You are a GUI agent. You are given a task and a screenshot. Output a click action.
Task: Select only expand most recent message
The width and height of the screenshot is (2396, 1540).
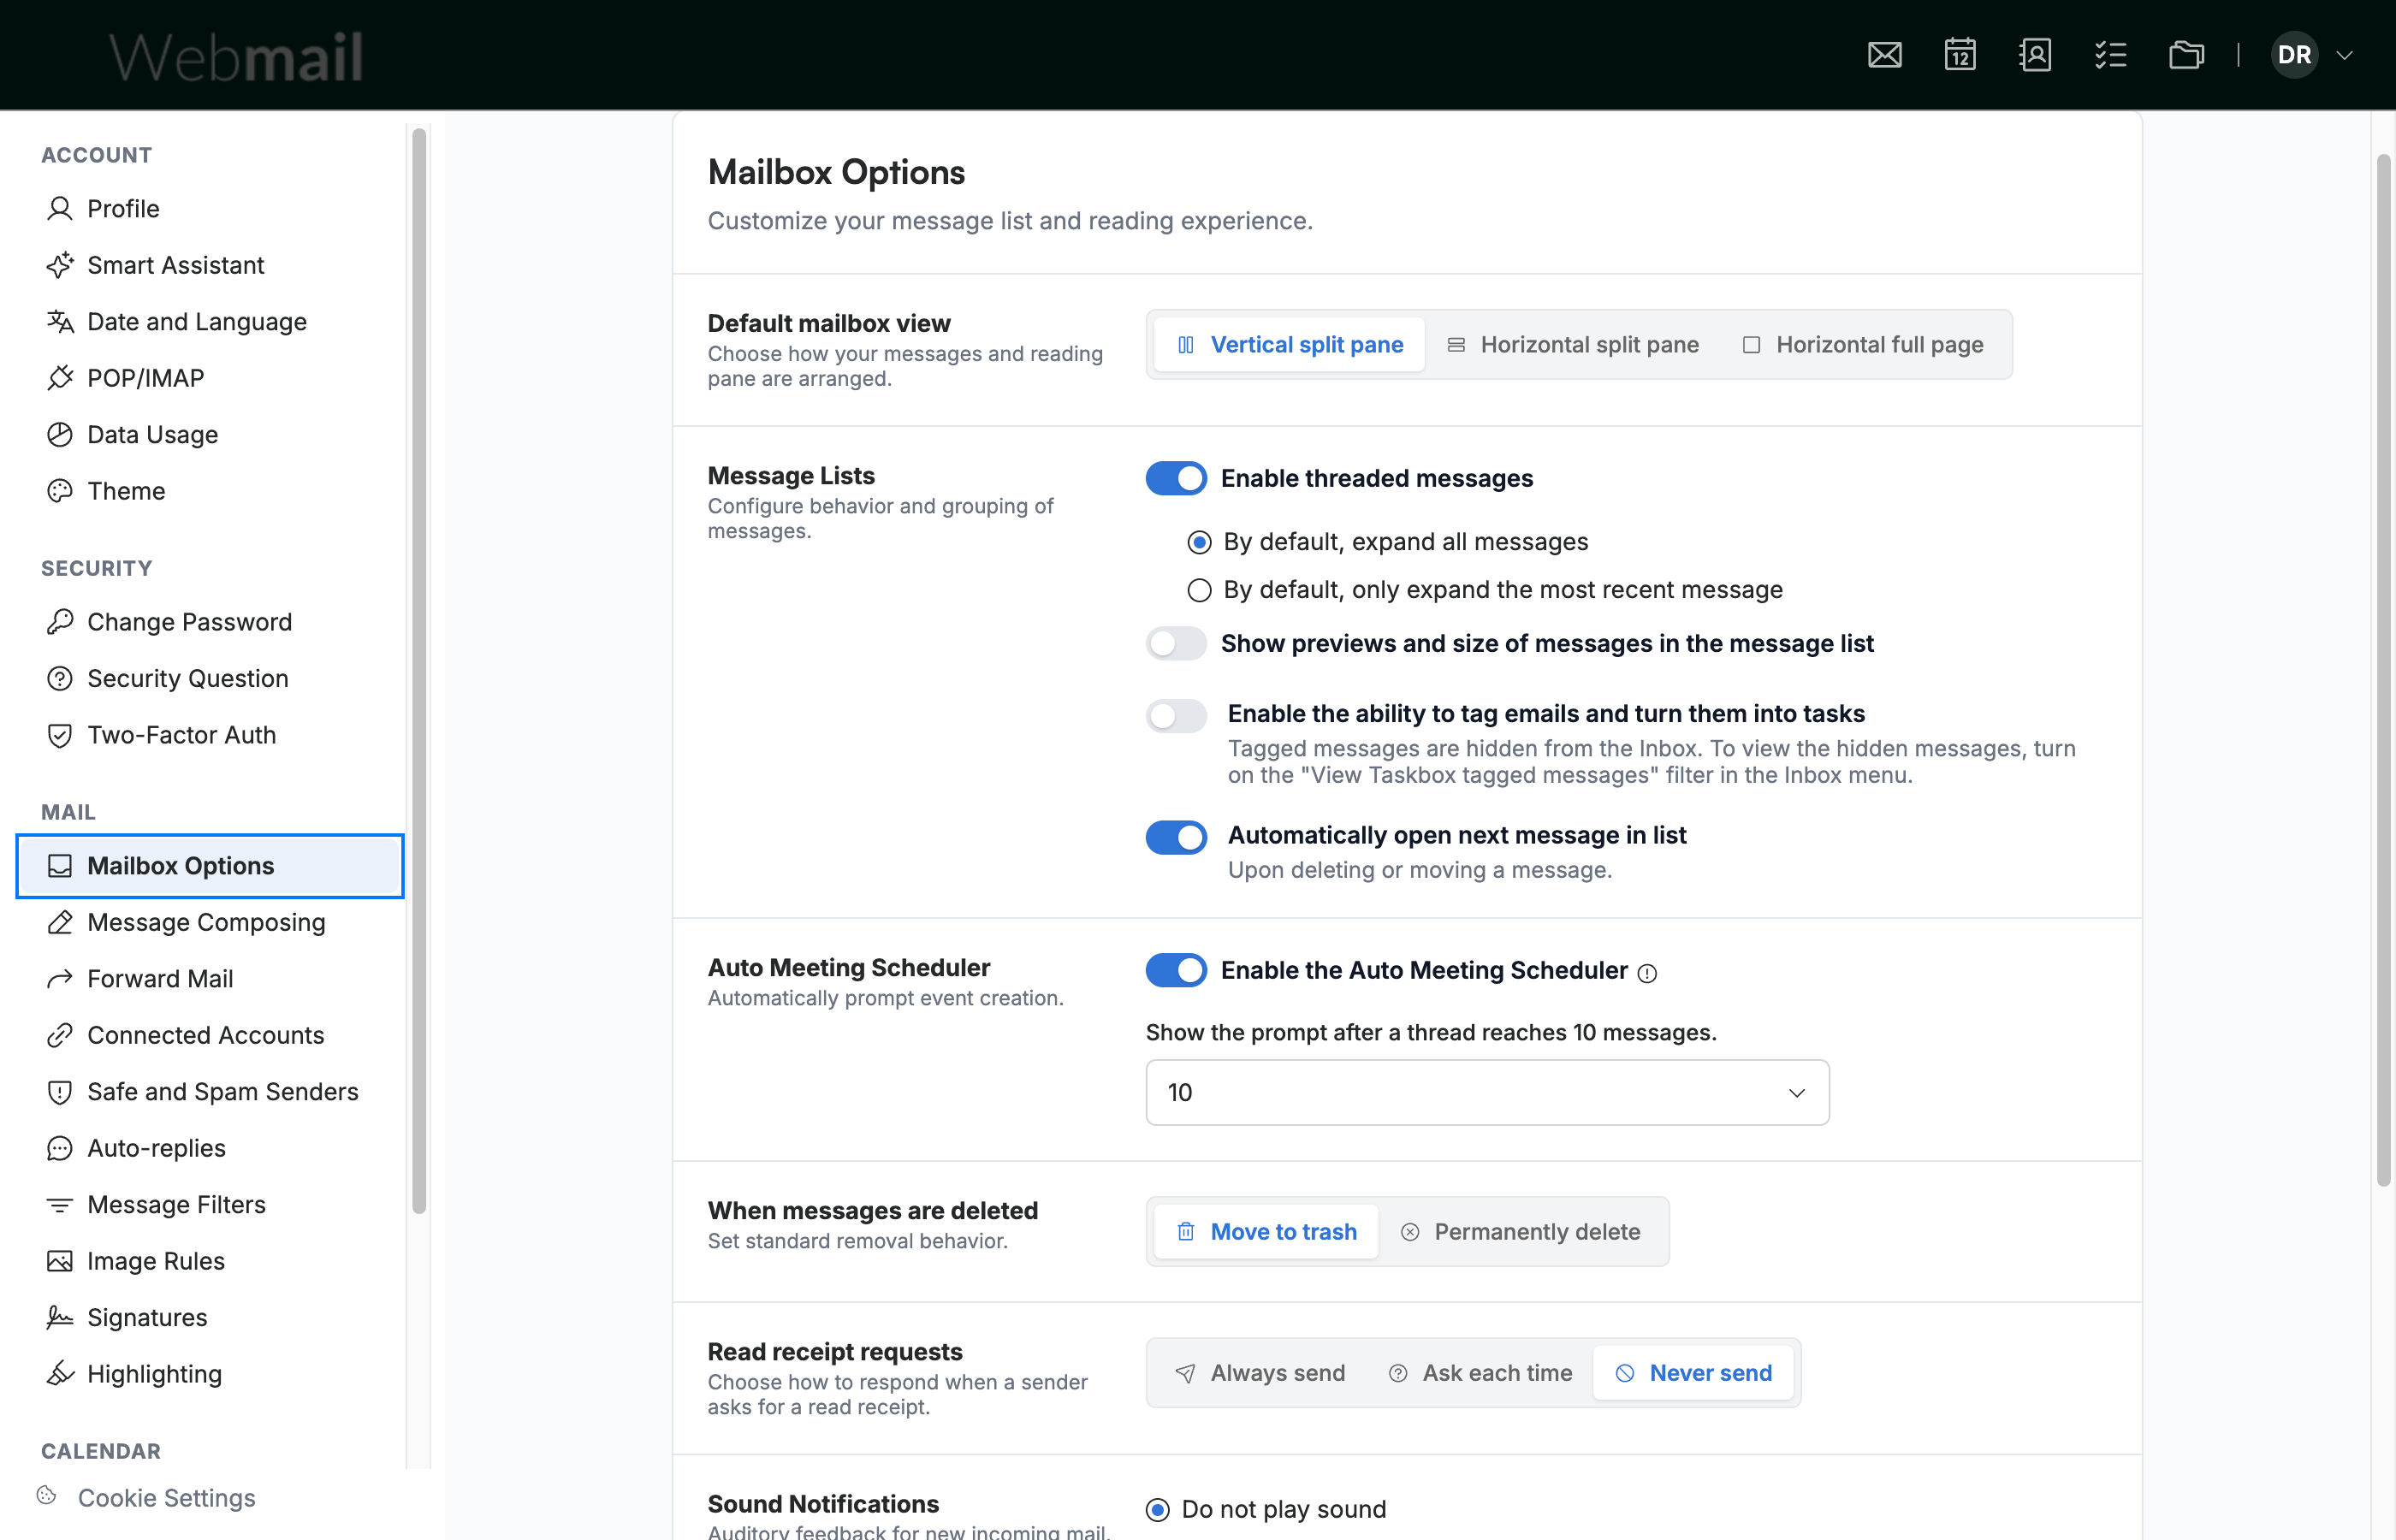click(1199, 590)
